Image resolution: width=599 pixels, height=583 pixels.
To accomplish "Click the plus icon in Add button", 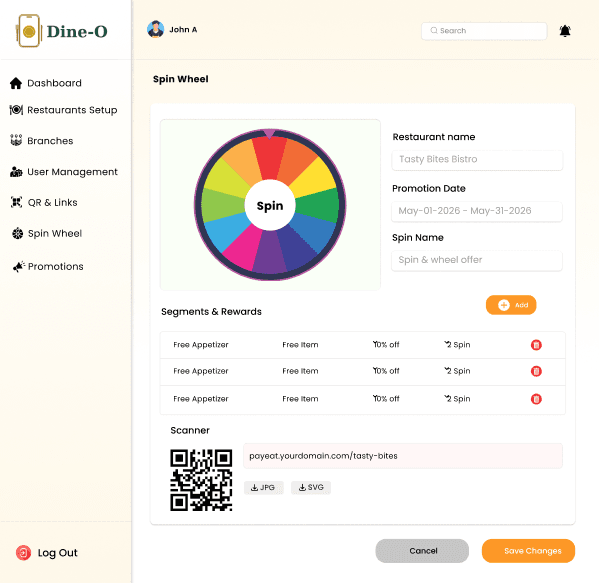I will point(504,305).
